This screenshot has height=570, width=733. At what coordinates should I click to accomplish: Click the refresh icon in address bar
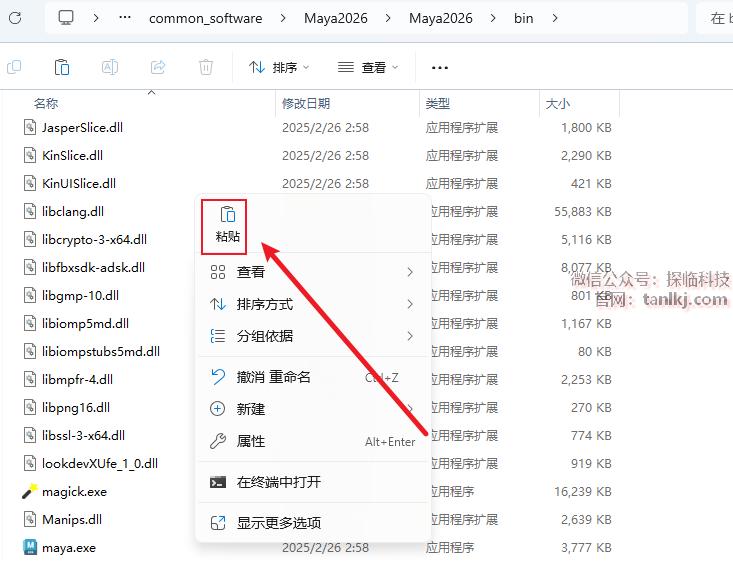pyautogui.click(x=15, y=18)
